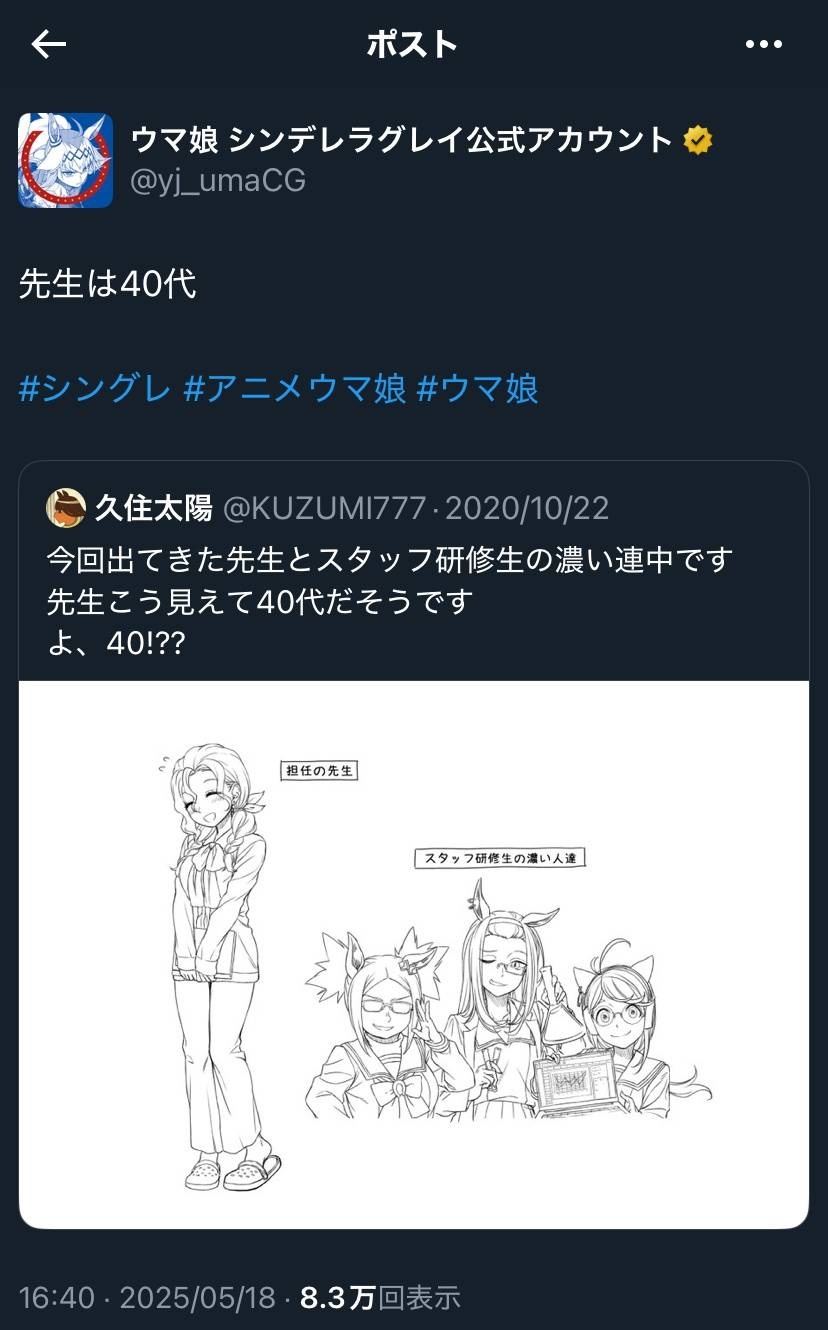Image resolution: width=828 pixels, height=1330 pixels.
Task: Open 久住太陽's small avatar in quoted post
Action: click(x=65, y=508)
